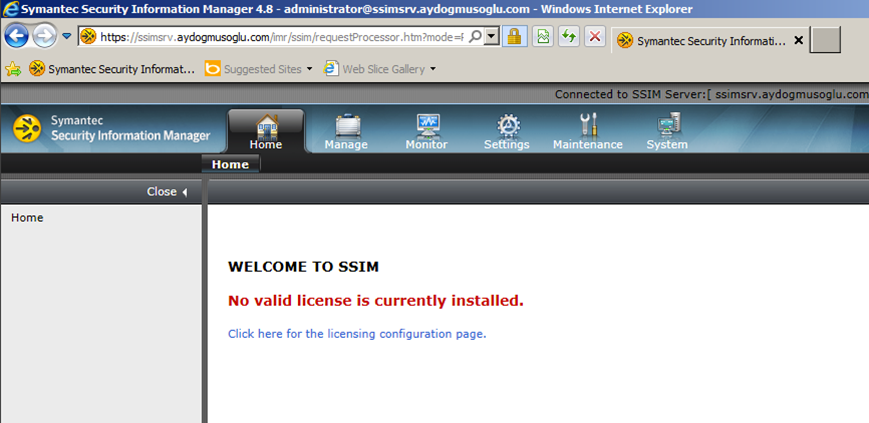Open the Monitor screen icon
869x423 pixels.
(x=427, y=126)
